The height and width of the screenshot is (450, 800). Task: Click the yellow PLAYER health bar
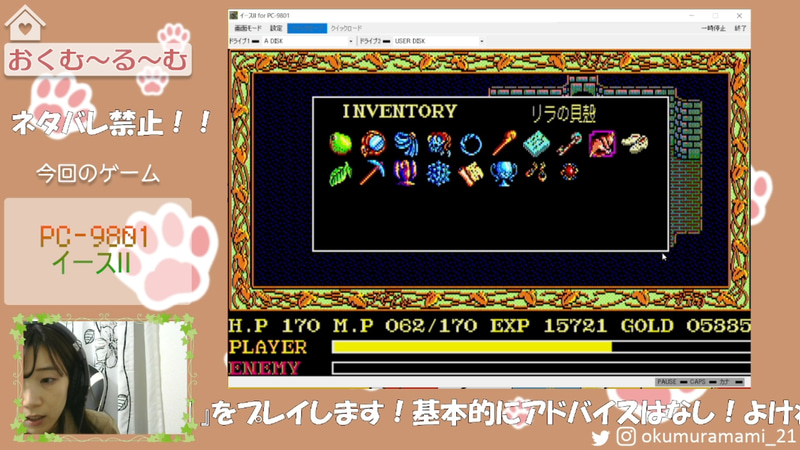472,347
